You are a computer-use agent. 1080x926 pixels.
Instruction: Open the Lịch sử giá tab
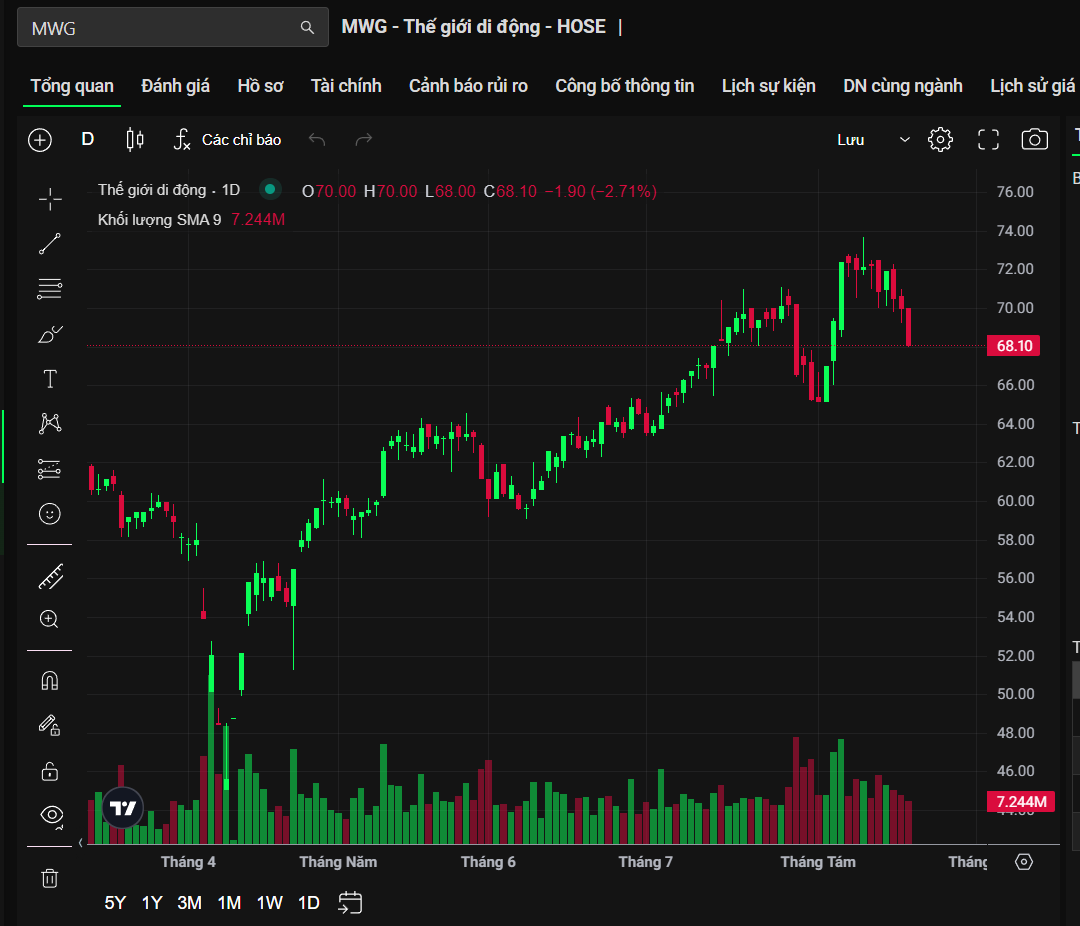[1032, 86]
